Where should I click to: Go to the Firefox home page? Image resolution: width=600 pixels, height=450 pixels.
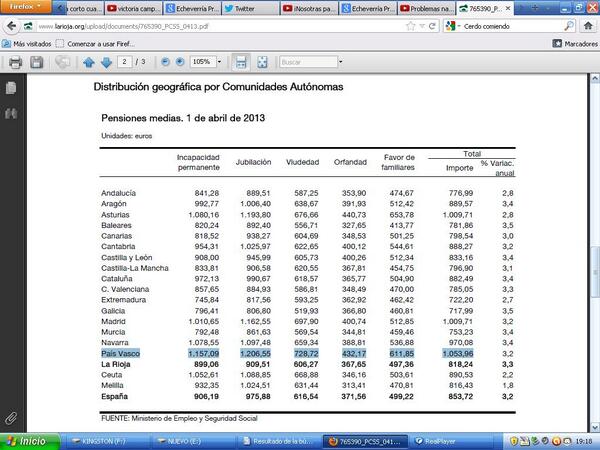click(588, 26)
